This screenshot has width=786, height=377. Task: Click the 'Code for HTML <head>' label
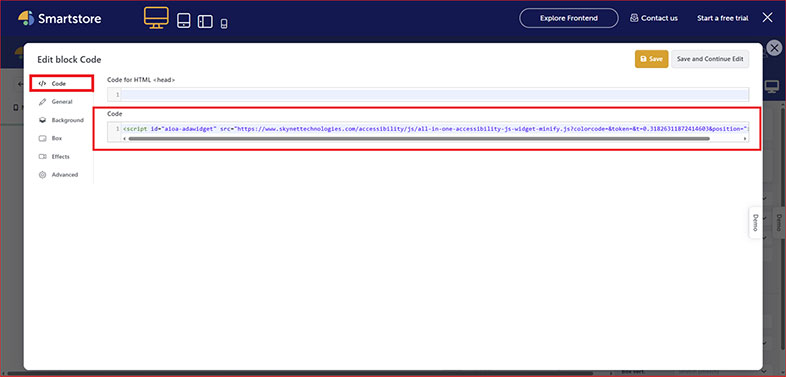(x=141, y=80)
